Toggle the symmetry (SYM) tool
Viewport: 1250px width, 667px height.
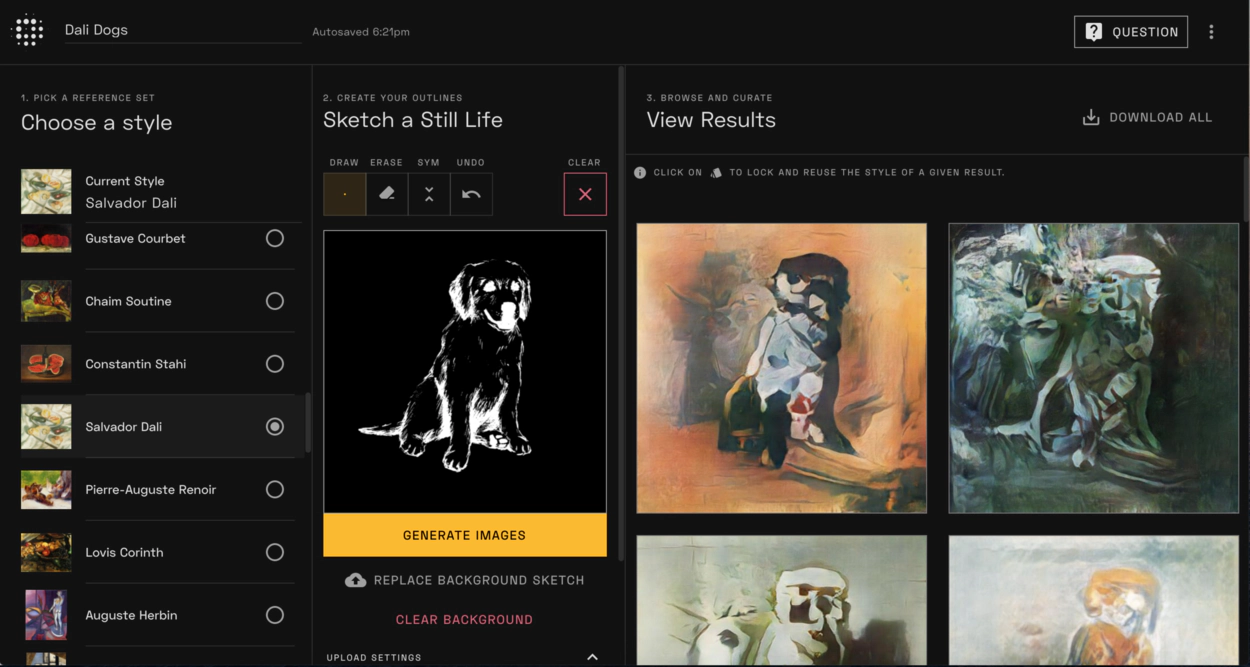pyautogui.click(x=429, y=194)
